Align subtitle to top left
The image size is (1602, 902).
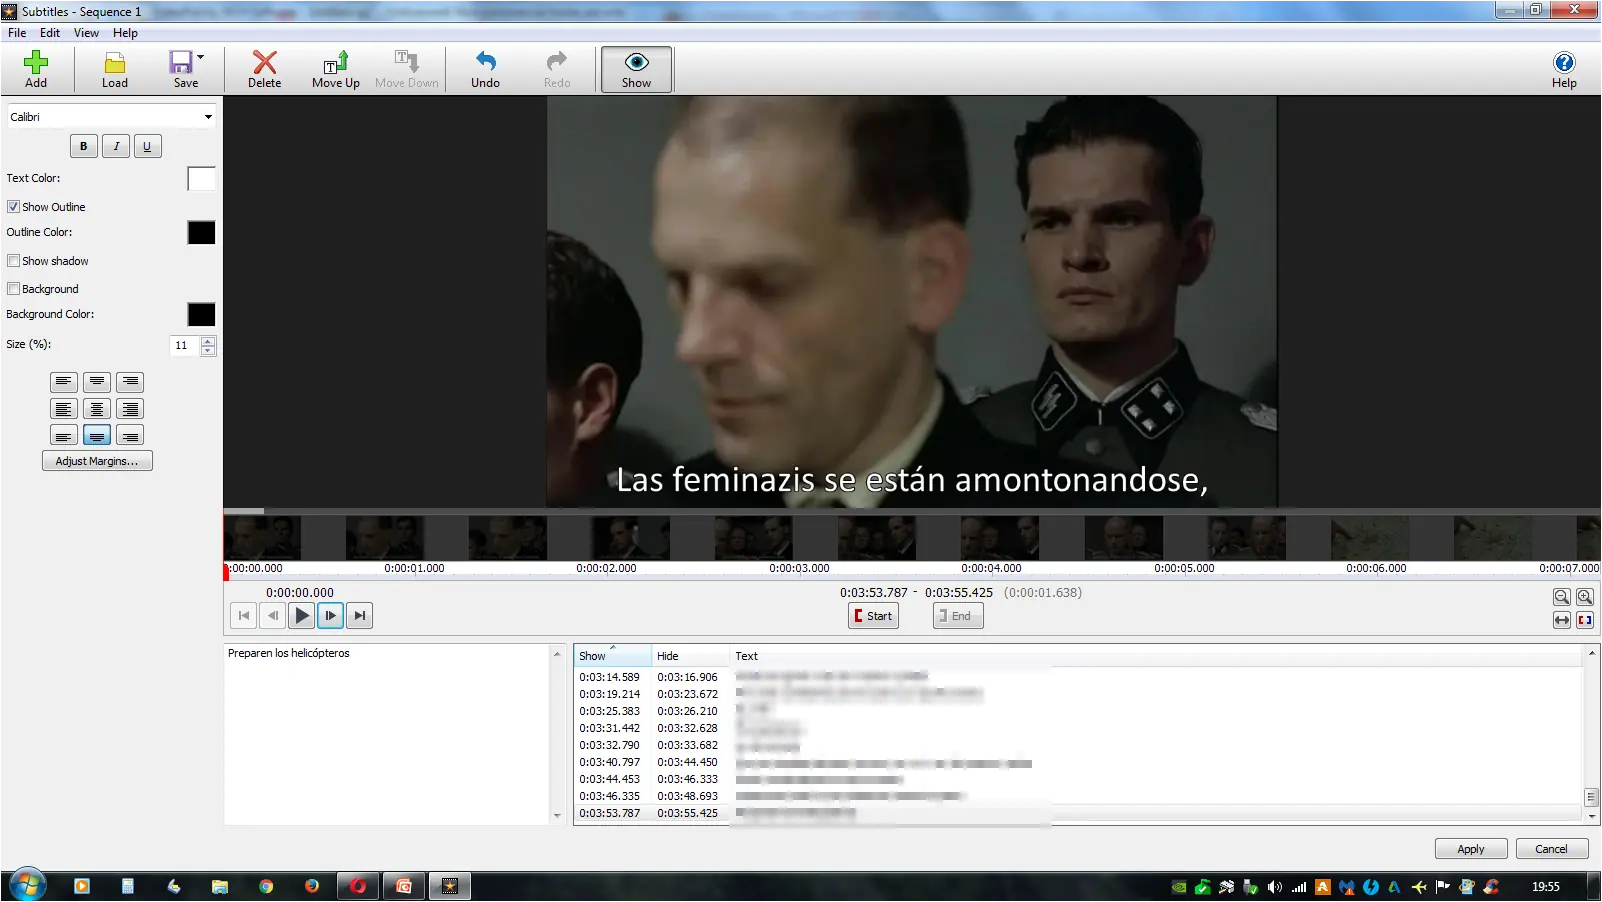click(x=63, y=382)
